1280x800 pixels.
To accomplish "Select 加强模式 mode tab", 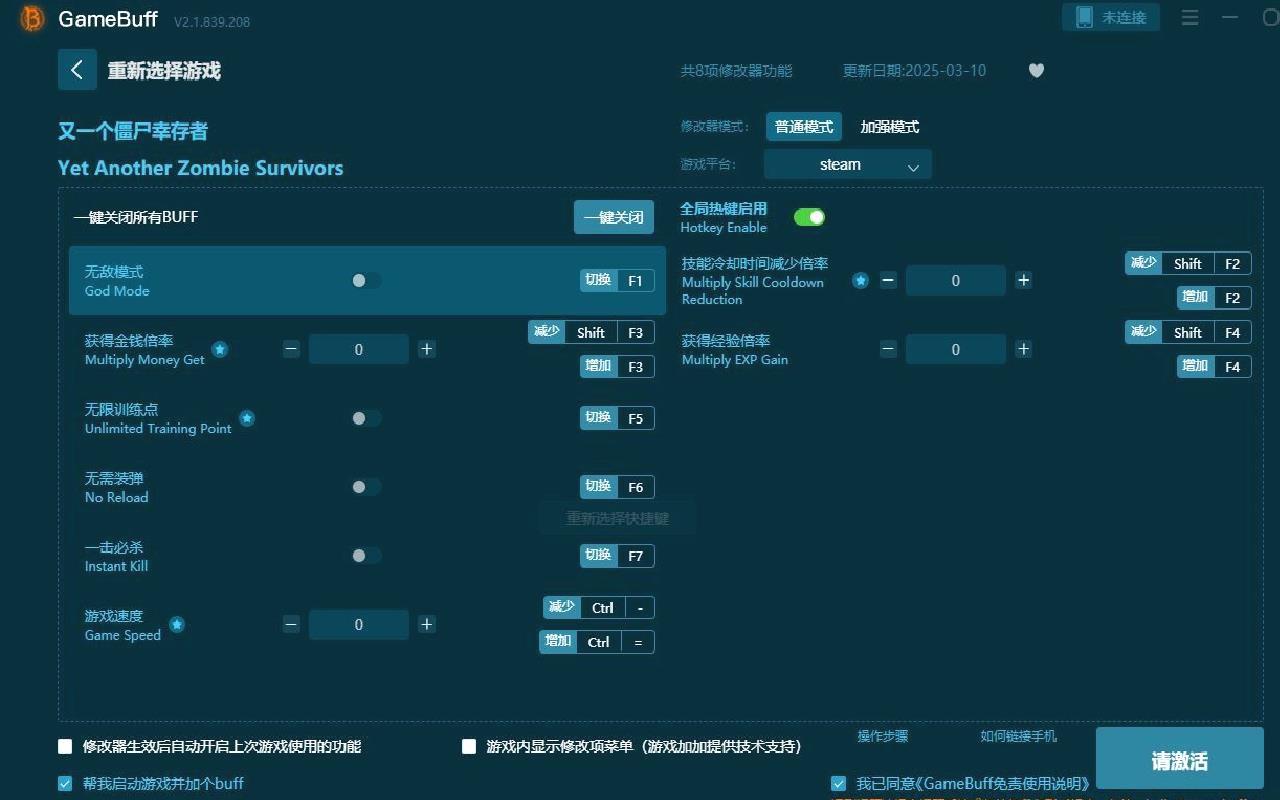I will tap(890, 127).
